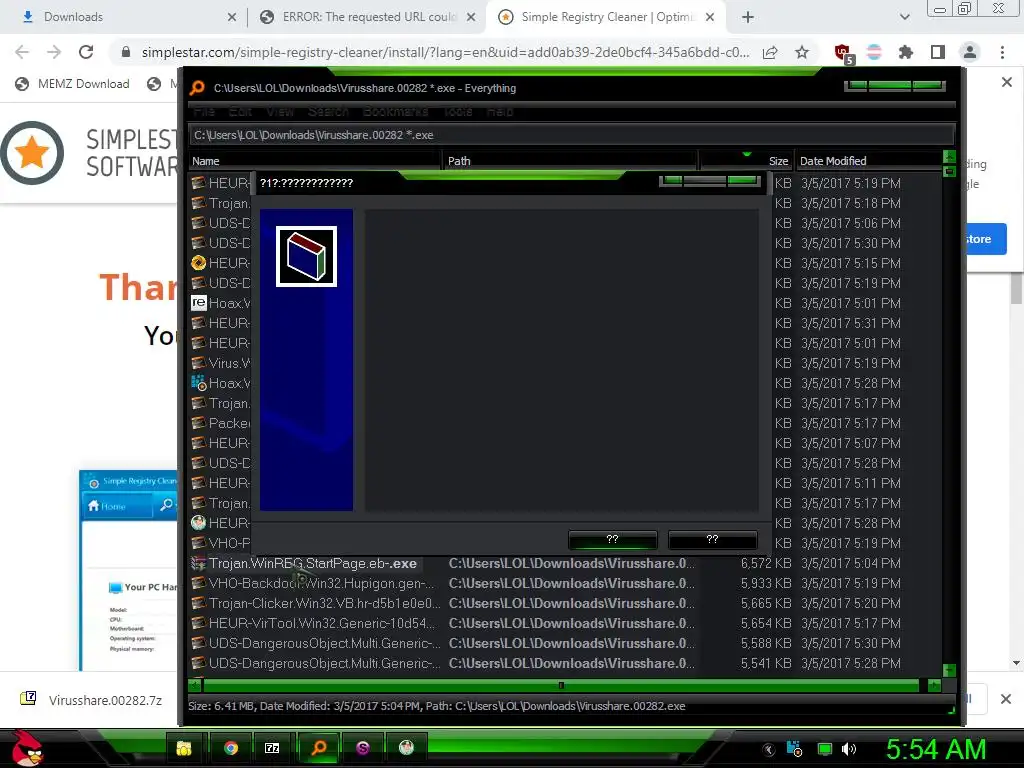Close the Downloads tab
Screen dimensions: 1024x768
pyautogui.click(x=232, y=17)
